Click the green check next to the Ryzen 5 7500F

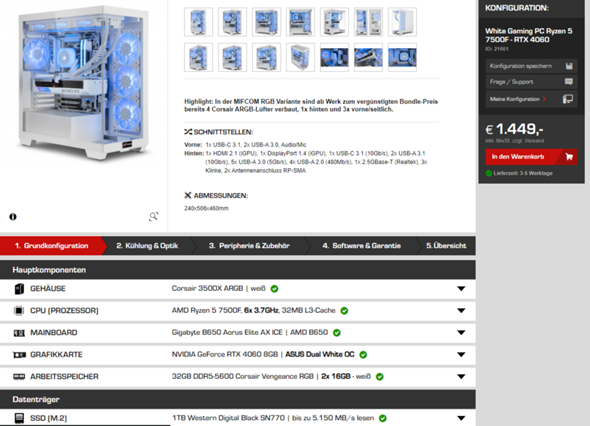coord(344,310)
